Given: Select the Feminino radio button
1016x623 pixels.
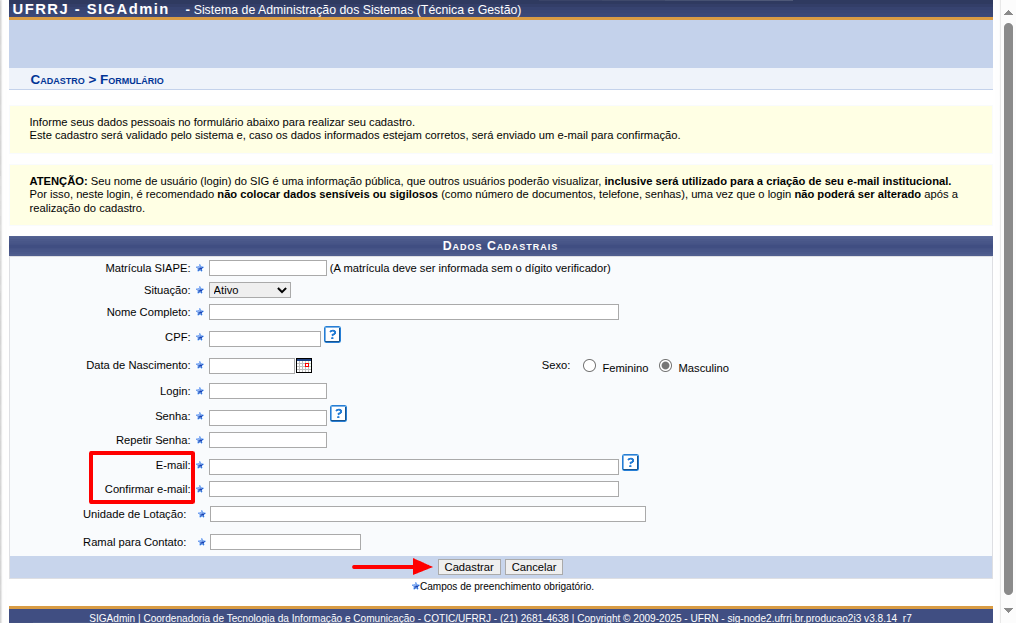Looking at the screenshot, I should point(589,366).
